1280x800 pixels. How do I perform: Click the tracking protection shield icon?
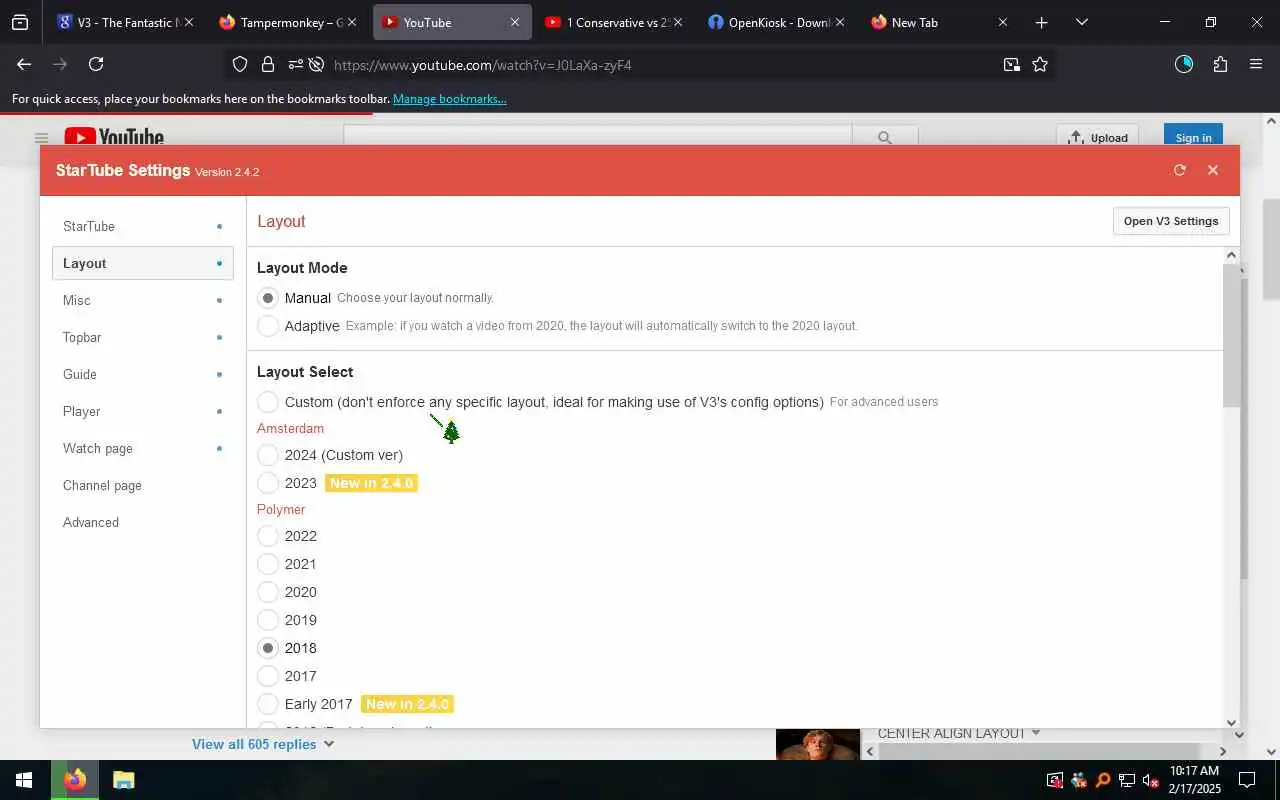coord(240,65)
